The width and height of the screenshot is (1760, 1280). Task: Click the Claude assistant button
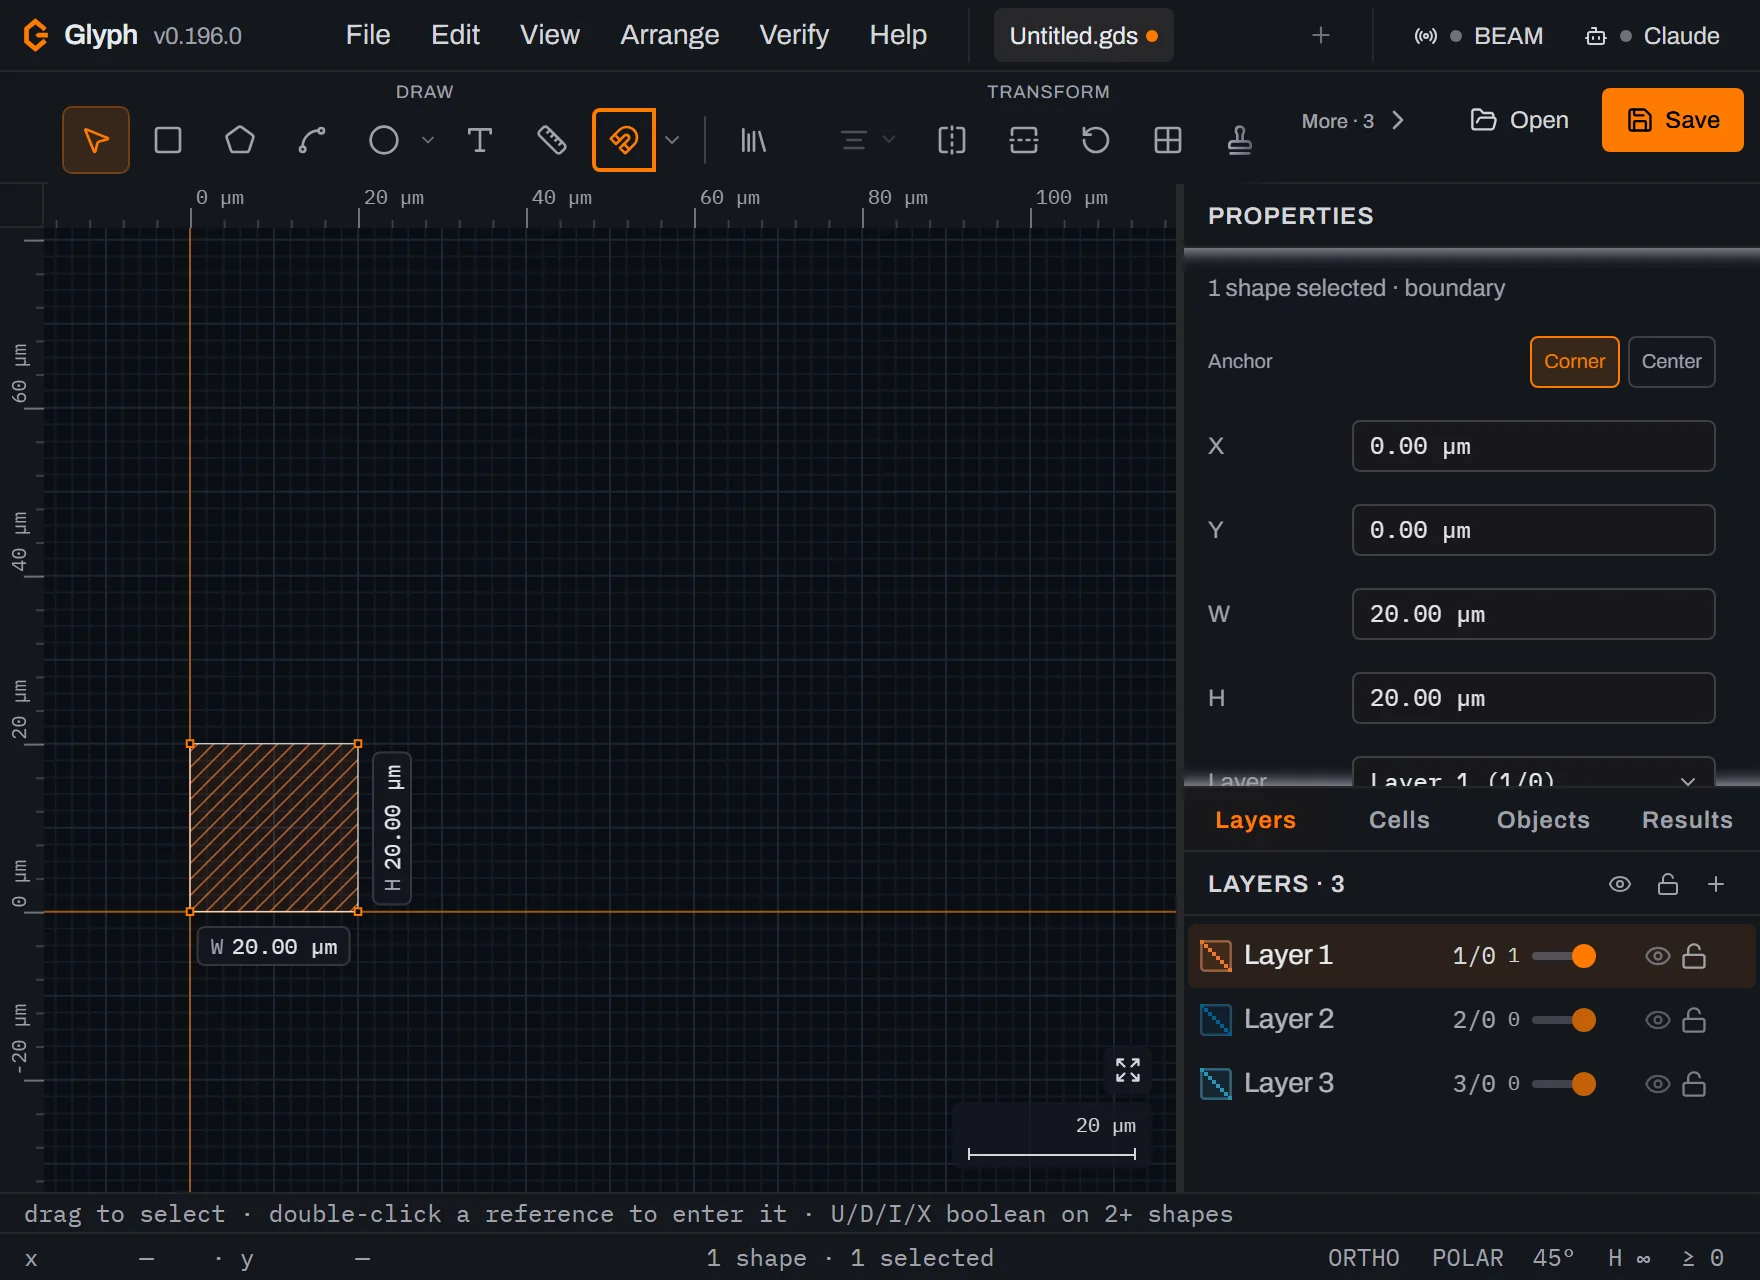tap(1652, 35)
